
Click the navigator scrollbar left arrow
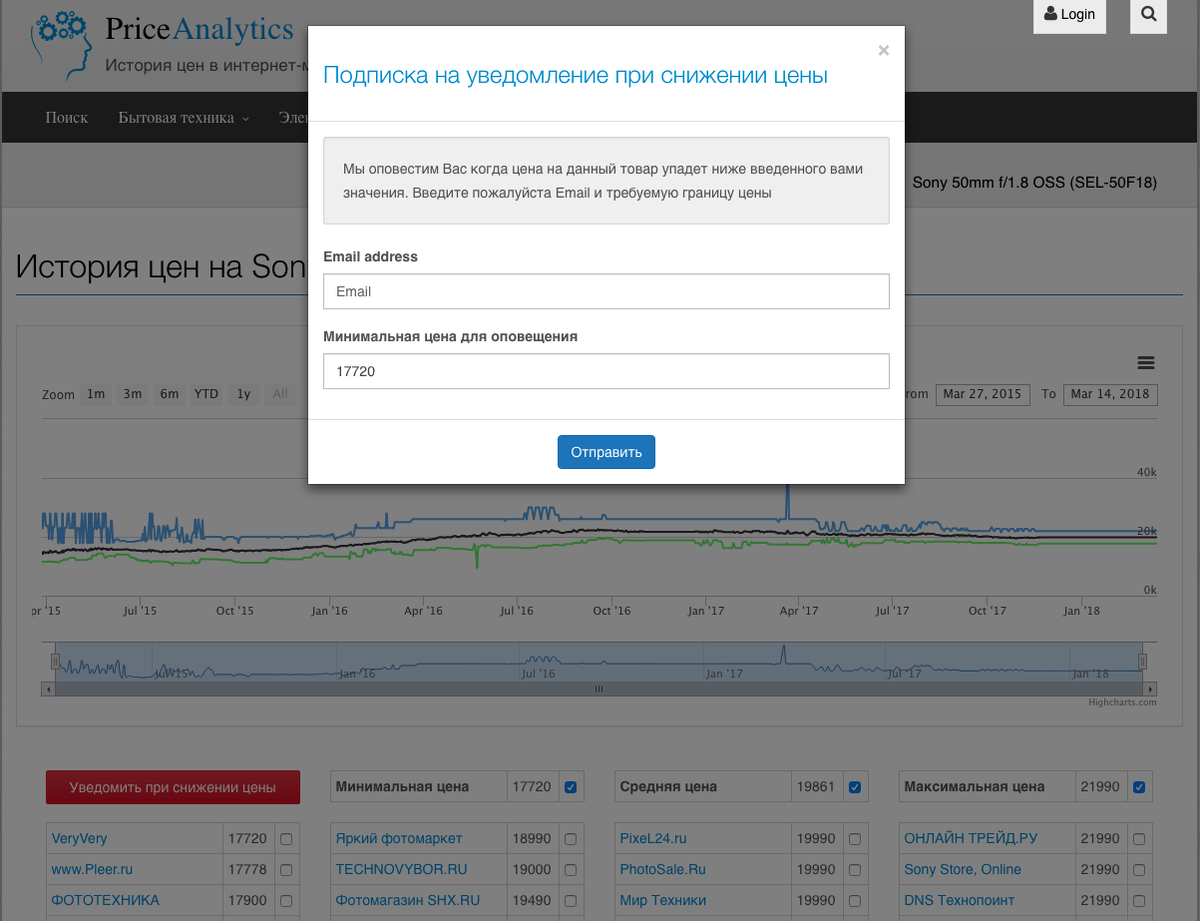point(48,689)
